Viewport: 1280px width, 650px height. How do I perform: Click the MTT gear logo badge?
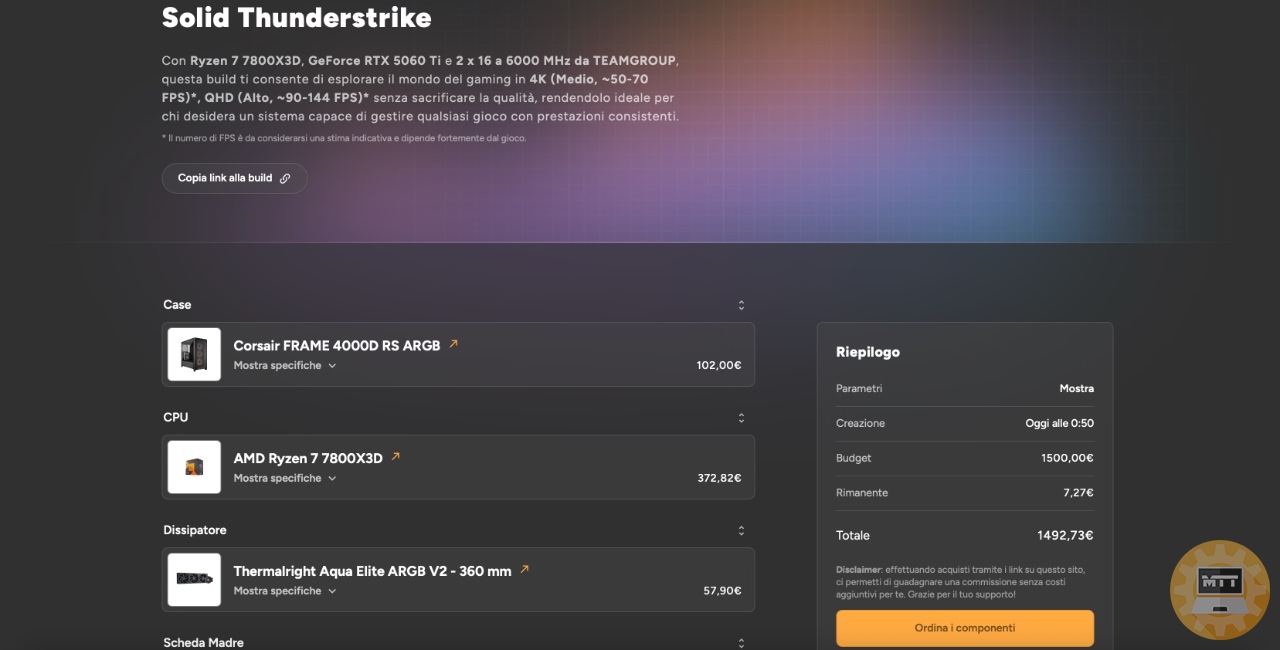pos(1219,590)
